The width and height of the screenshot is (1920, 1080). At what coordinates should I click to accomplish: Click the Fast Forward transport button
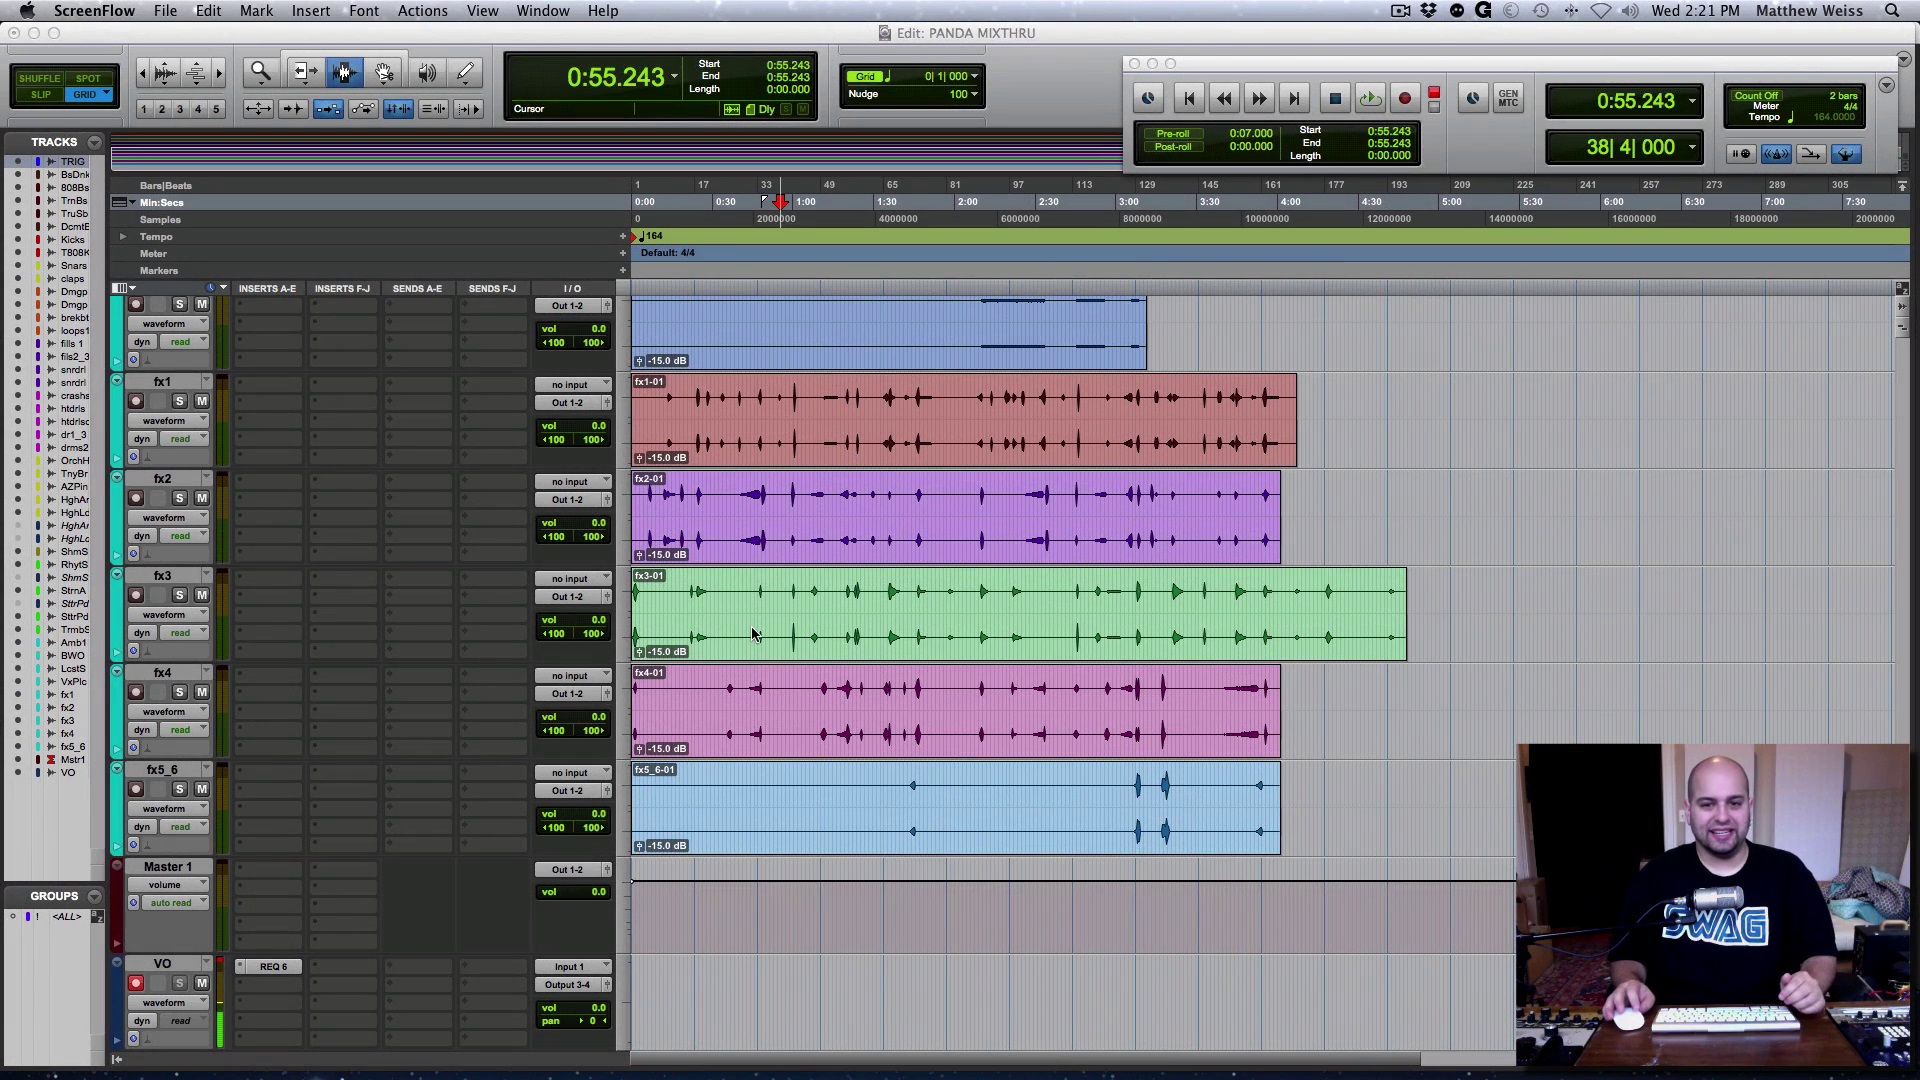pyautogui.click(x=1259, y=98)
